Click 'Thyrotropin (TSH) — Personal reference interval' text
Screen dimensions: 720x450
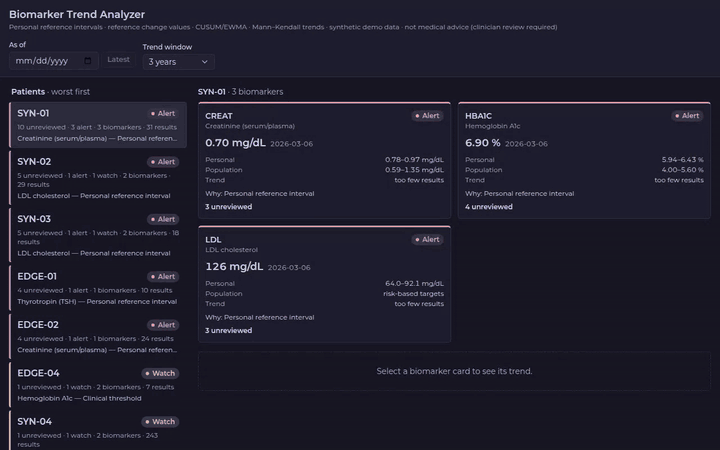(x=97, y=301)
